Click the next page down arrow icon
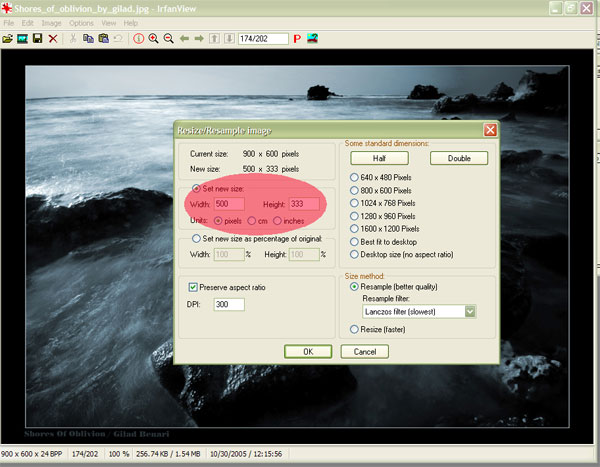This screenshot has width=600, height=467. pos(229,39)
